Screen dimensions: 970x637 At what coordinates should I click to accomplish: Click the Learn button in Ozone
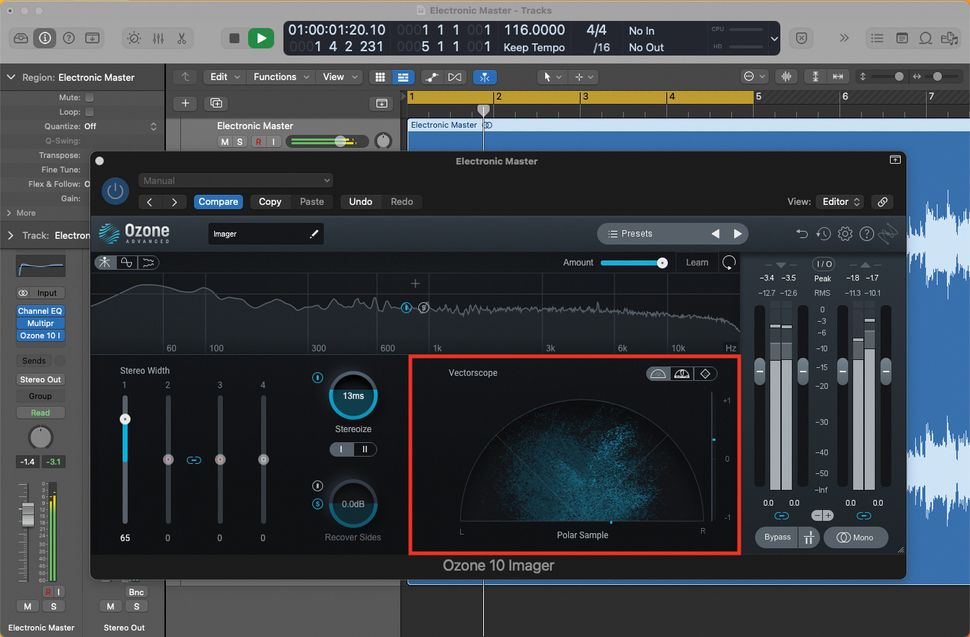coord(697,262)
